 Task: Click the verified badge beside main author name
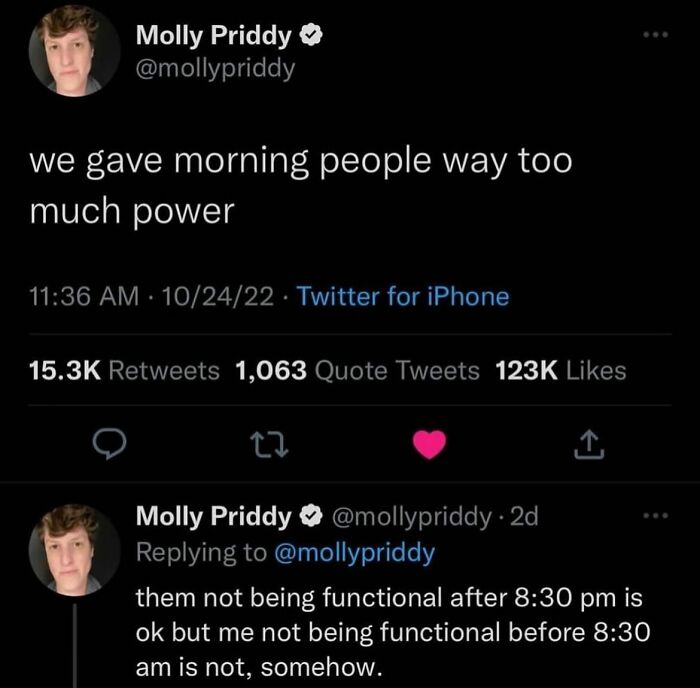[313, 37]
